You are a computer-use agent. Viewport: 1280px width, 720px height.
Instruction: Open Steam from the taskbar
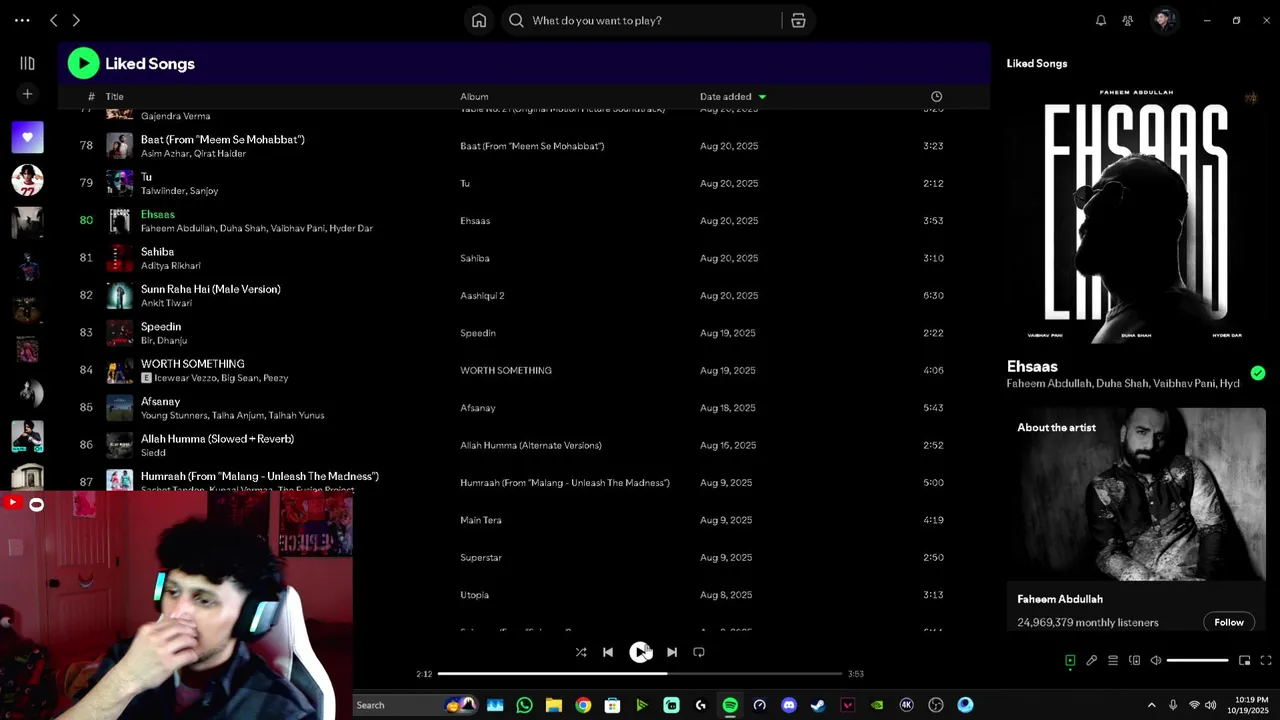click(x=818, y=705)
